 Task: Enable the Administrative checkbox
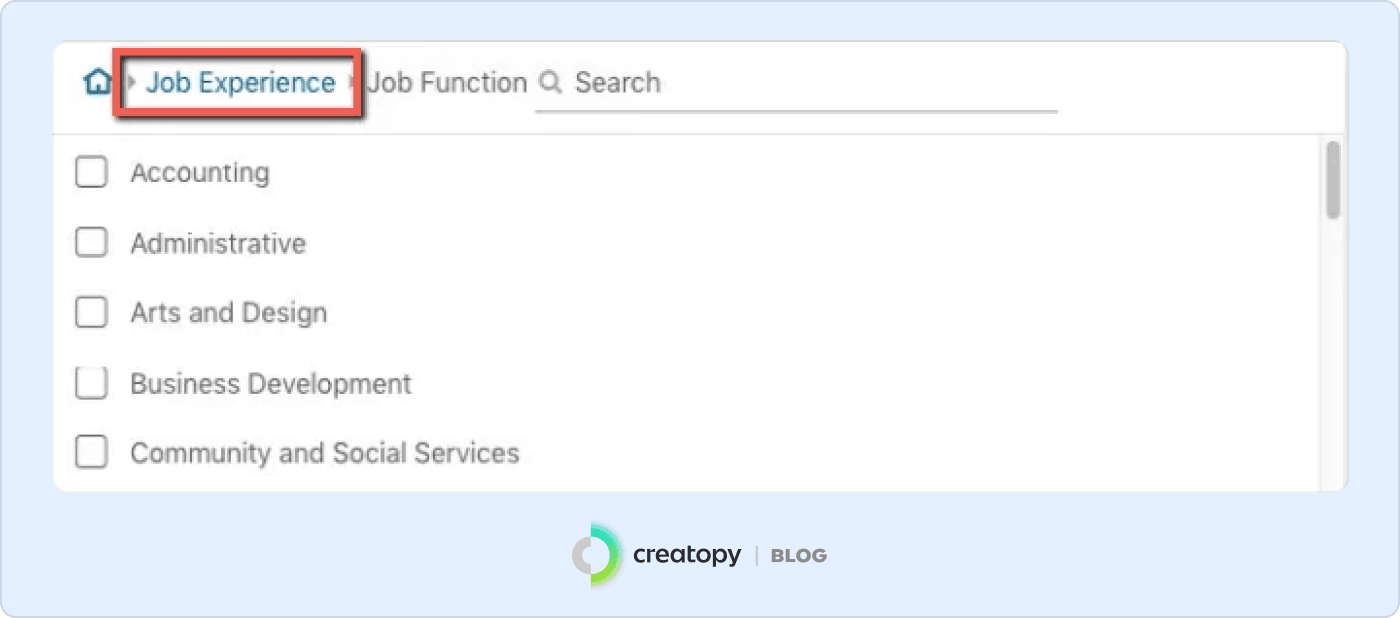[92, 243]
